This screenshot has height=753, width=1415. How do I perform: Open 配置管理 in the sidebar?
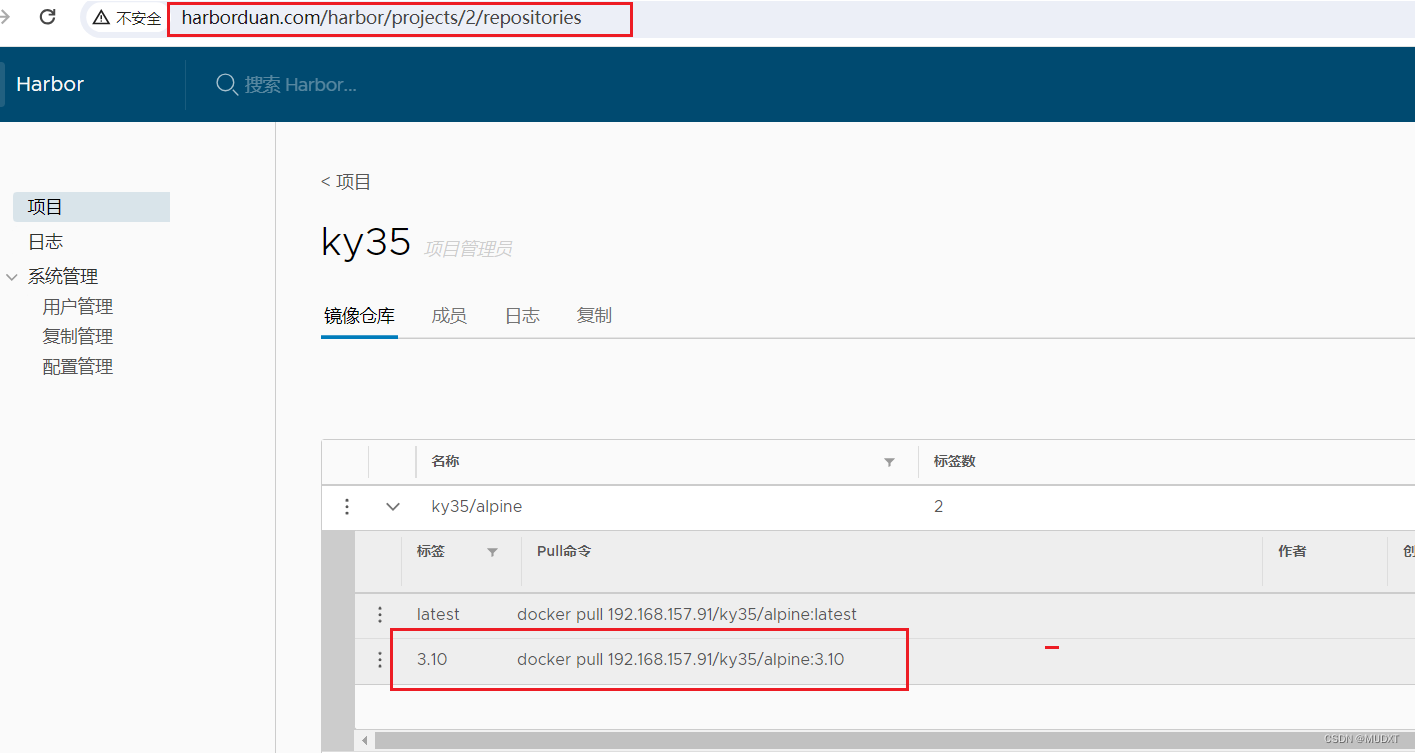[x=78, y=367]
